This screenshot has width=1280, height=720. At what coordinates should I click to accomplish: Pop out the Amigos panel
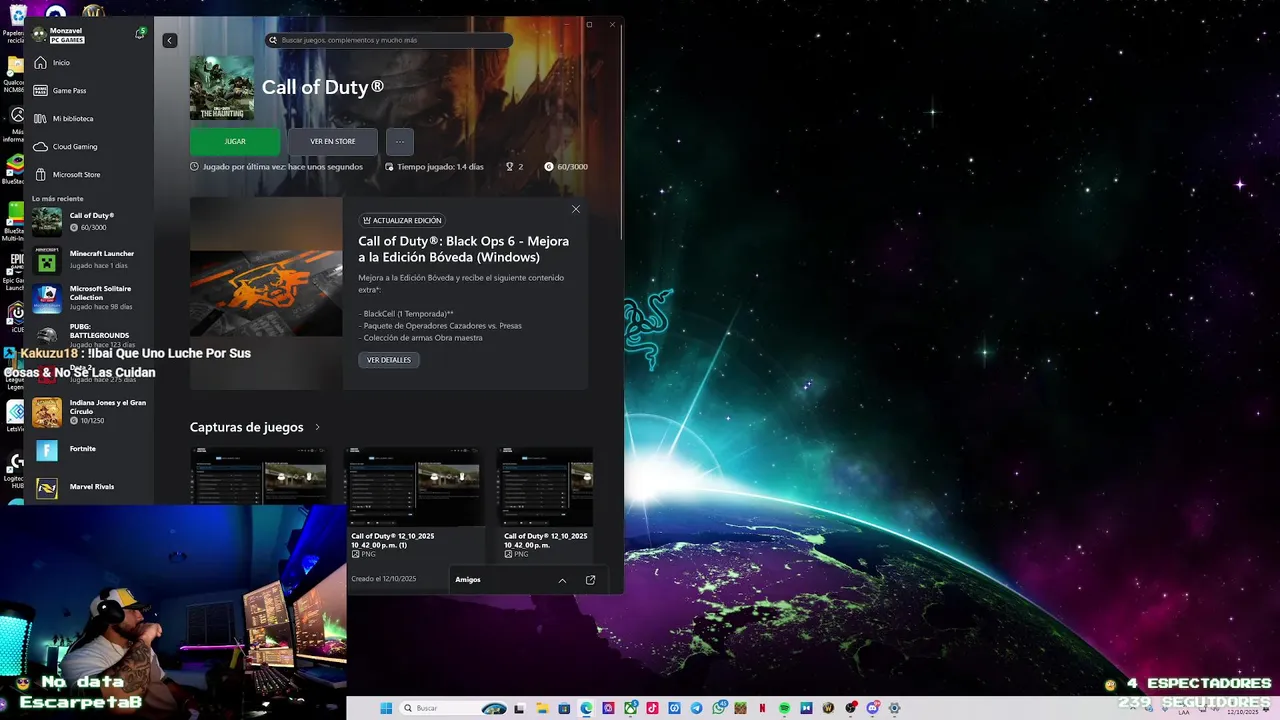pos(590,580)
